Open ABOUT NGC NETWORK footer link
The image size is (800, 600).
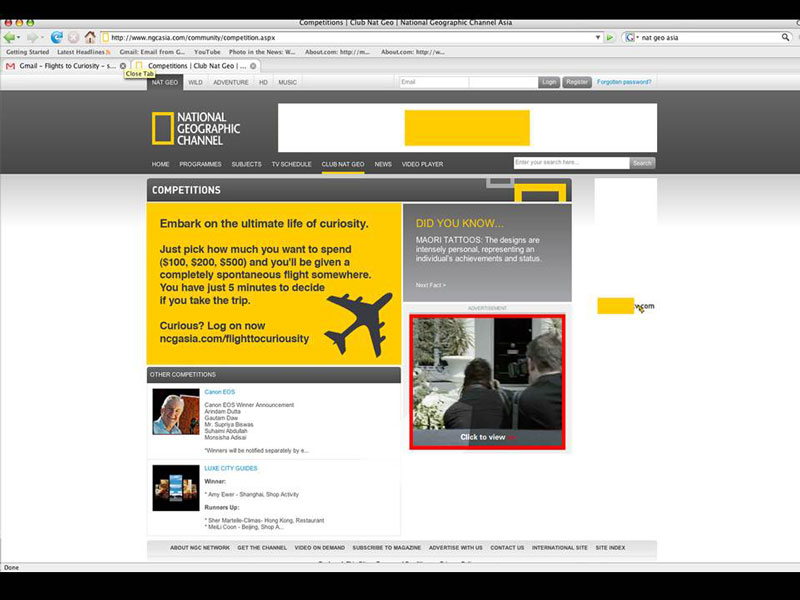(x=199, y=547)
